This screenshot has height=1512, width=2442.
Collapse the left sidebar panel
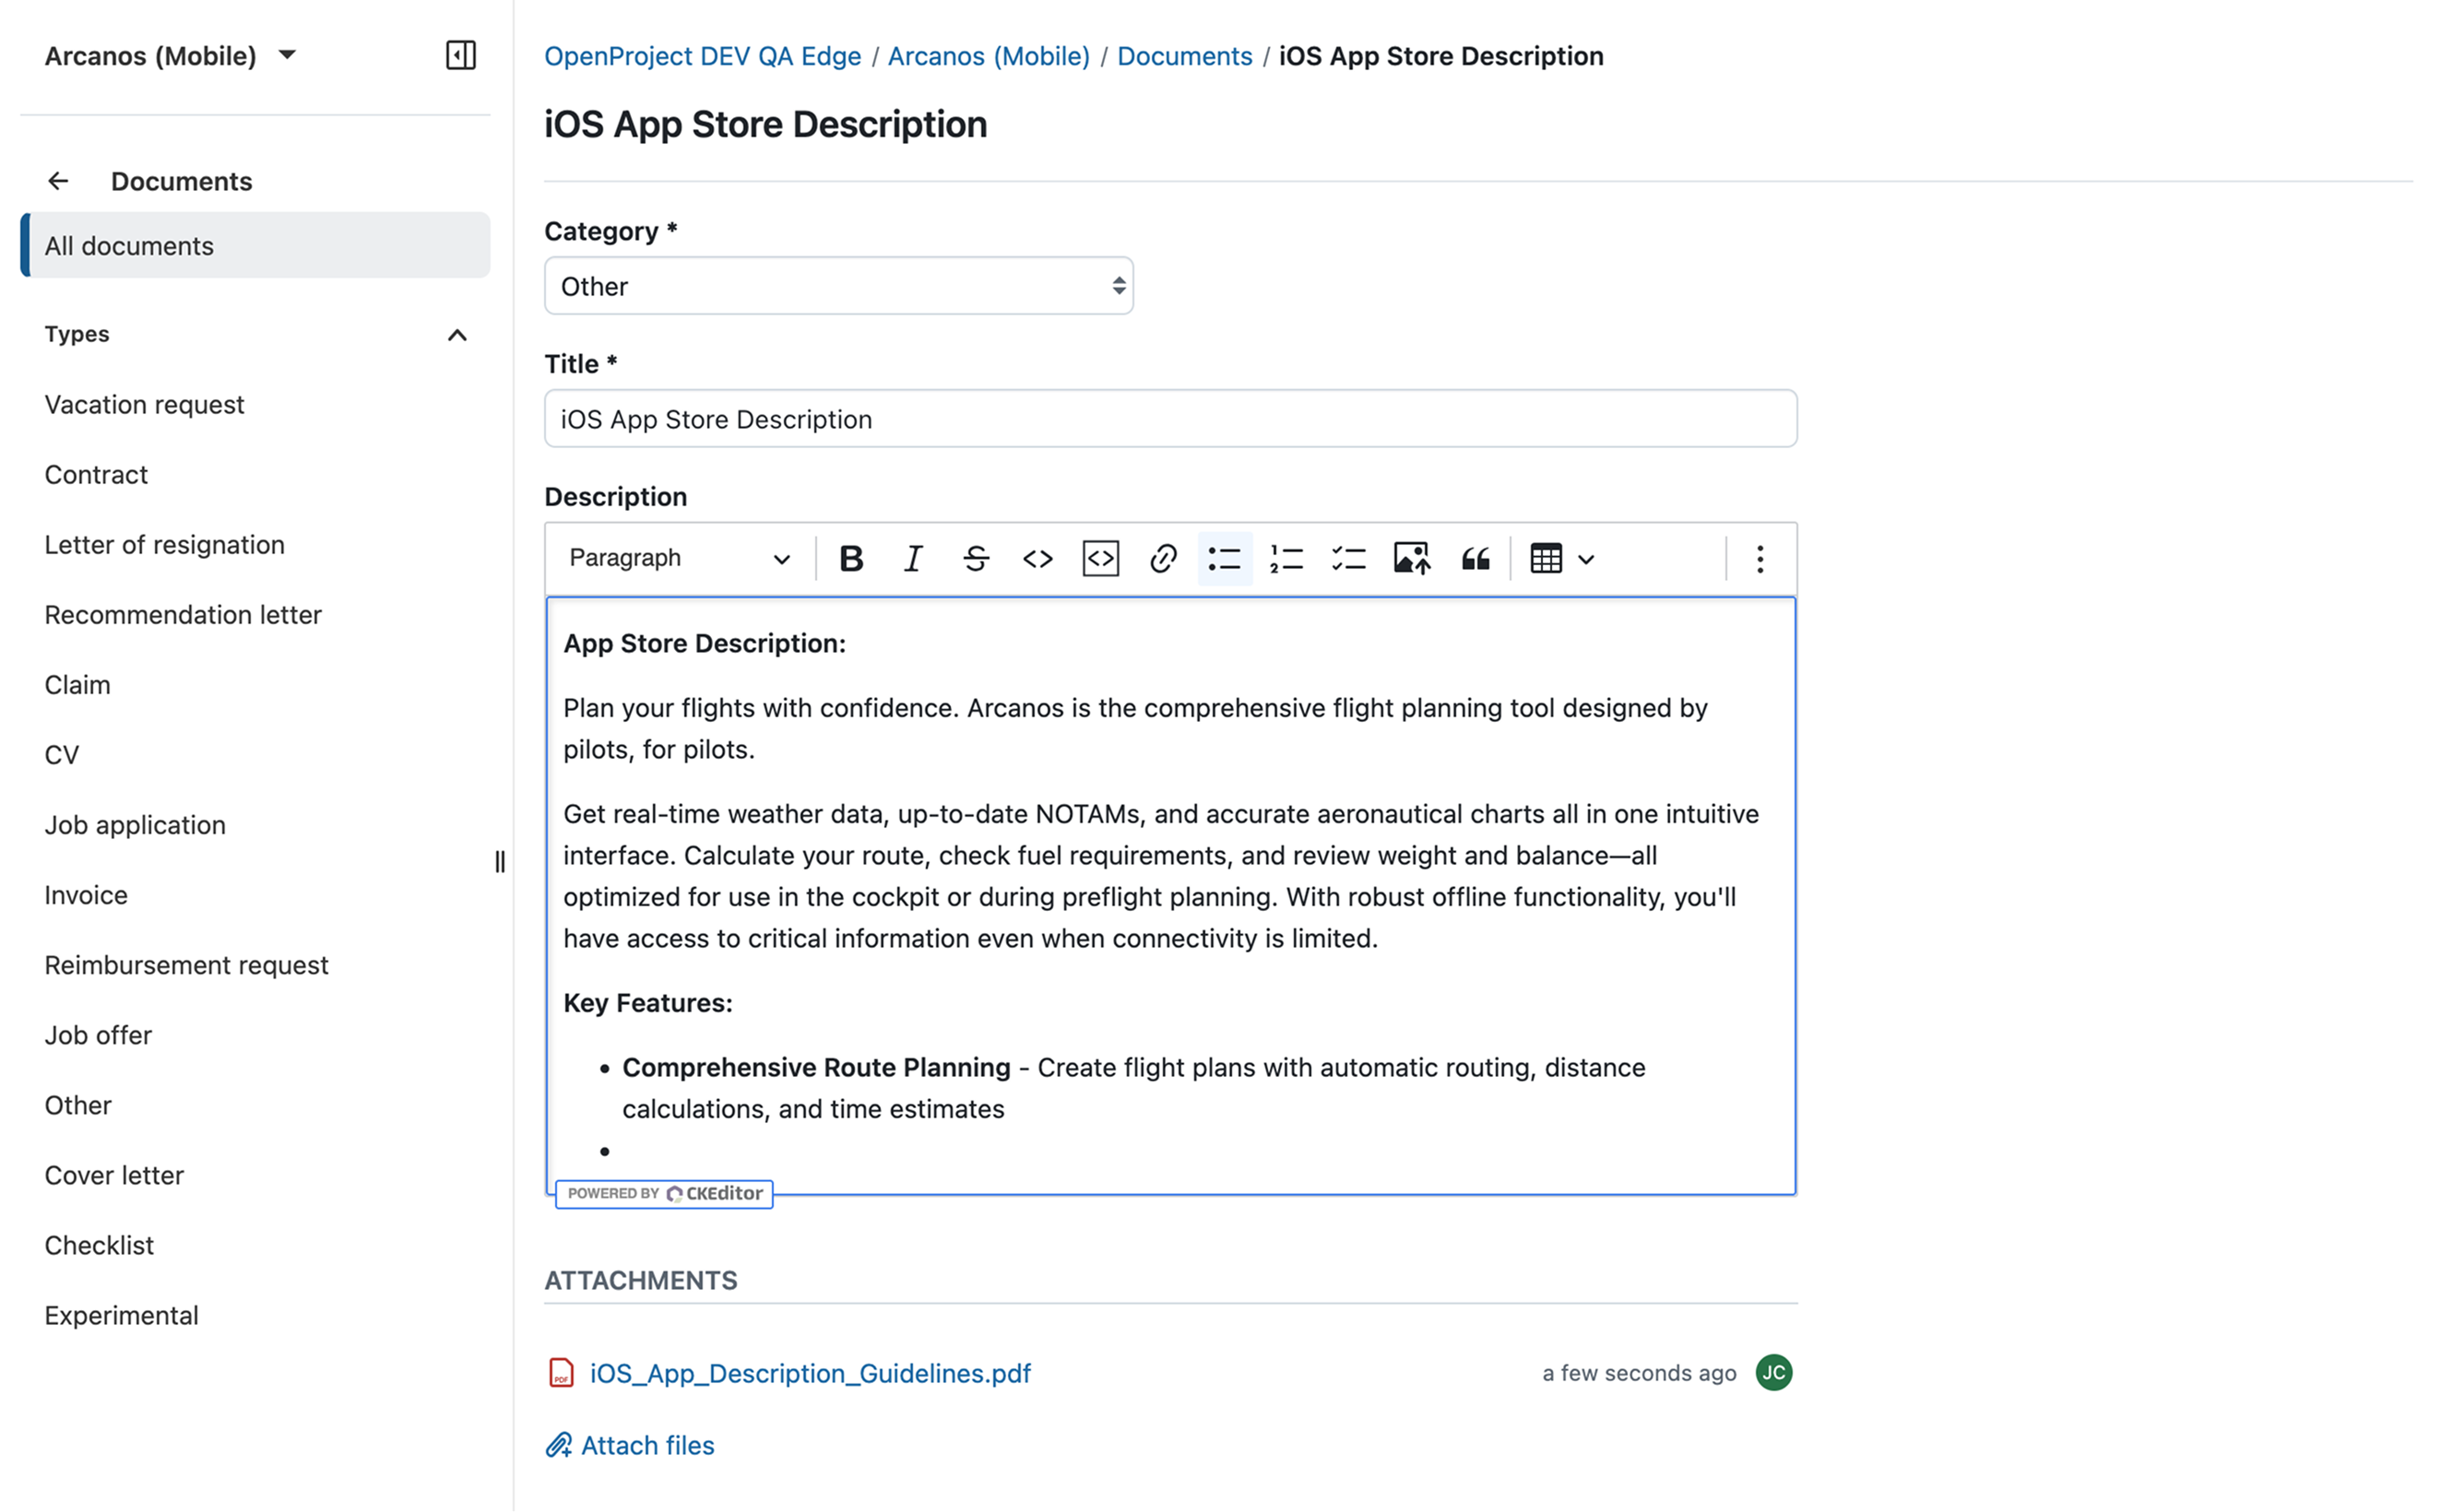pyautogui.click(x=461, y=55)
